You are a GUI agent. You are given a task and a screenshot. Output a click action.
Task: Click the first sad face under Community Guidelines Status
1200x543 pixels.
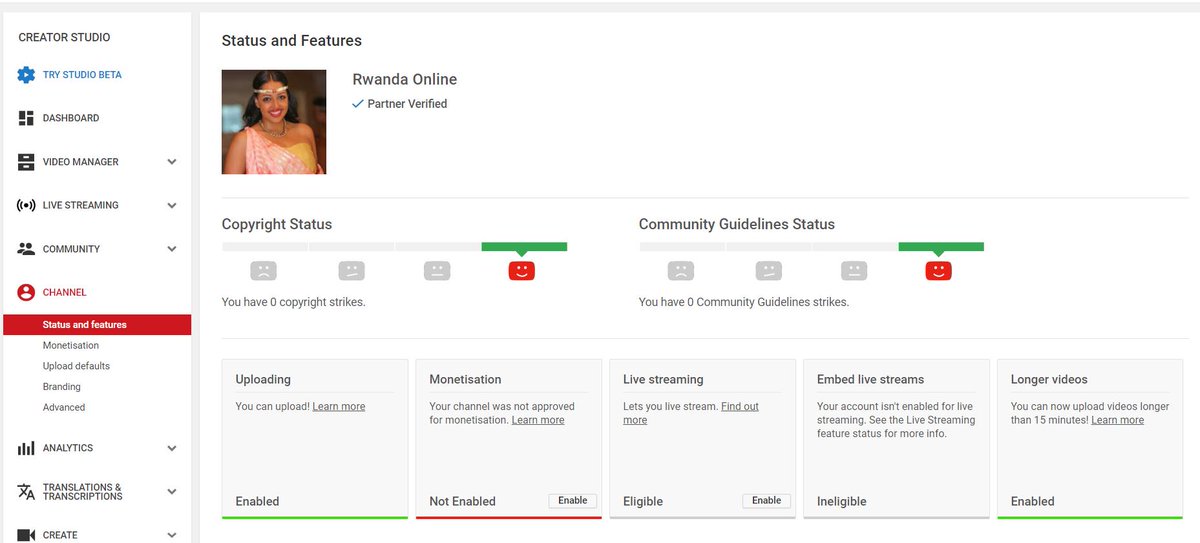(x=680, y=270)
